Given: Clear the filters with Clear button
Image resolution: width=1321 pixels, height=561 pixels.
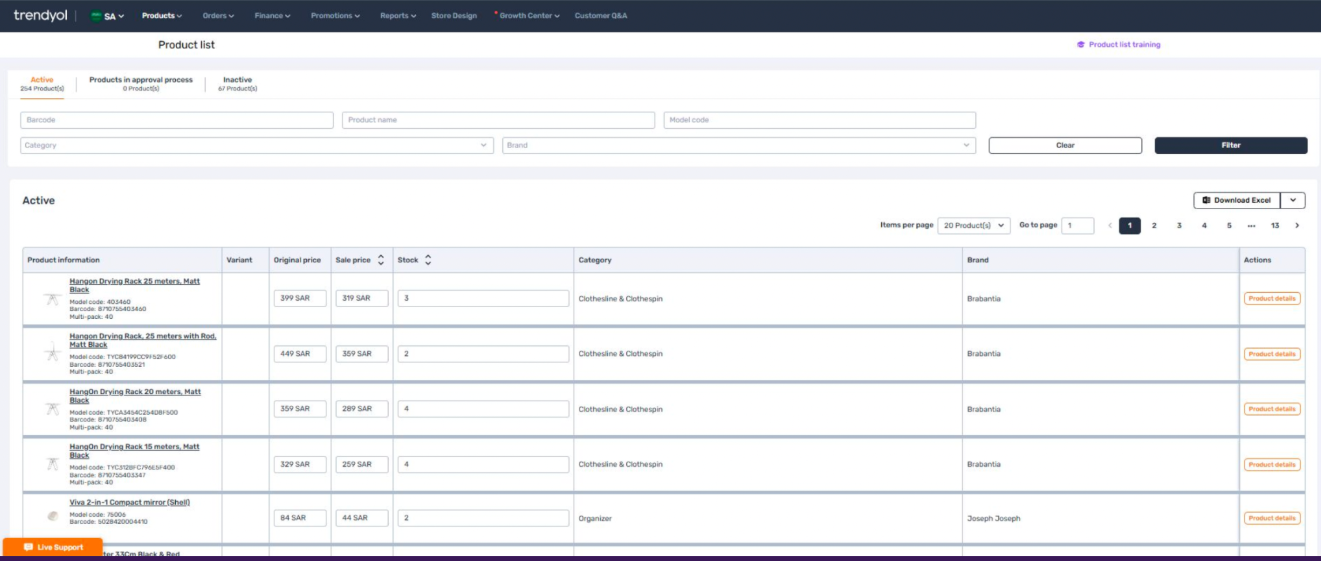Looking at the screenshot, I should point(1065,145).
